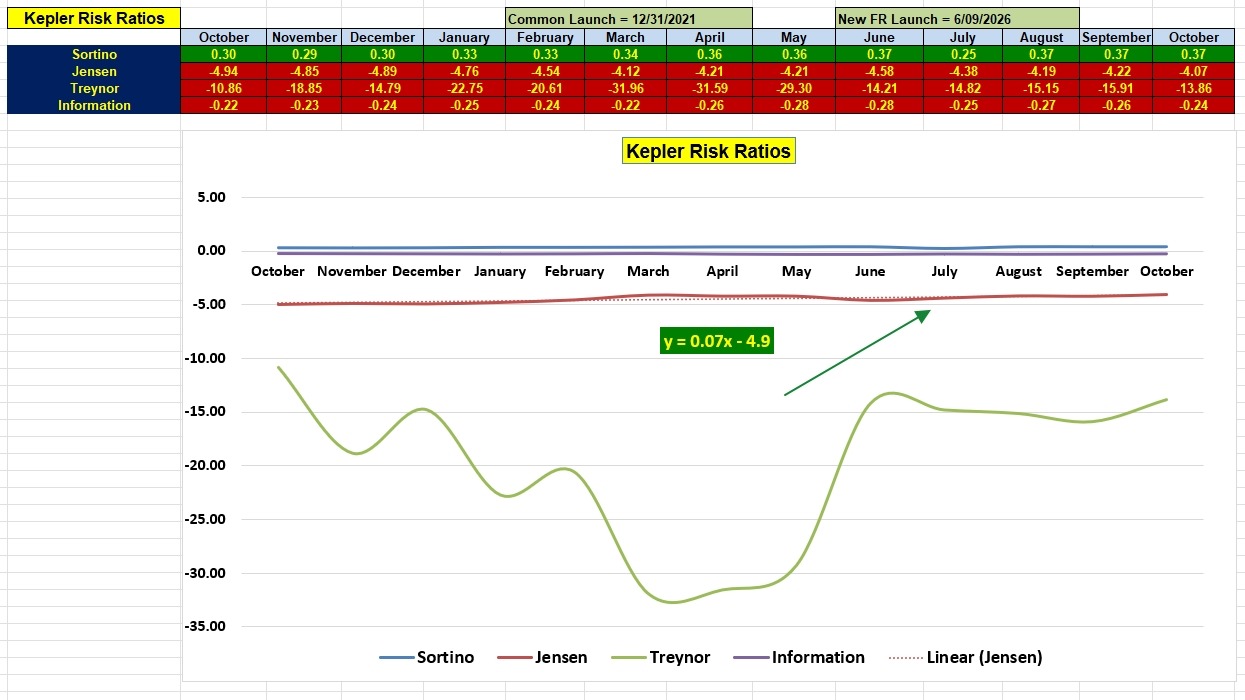
Task: Select the Treynor value -15.15
Action: coord(1041,88)
